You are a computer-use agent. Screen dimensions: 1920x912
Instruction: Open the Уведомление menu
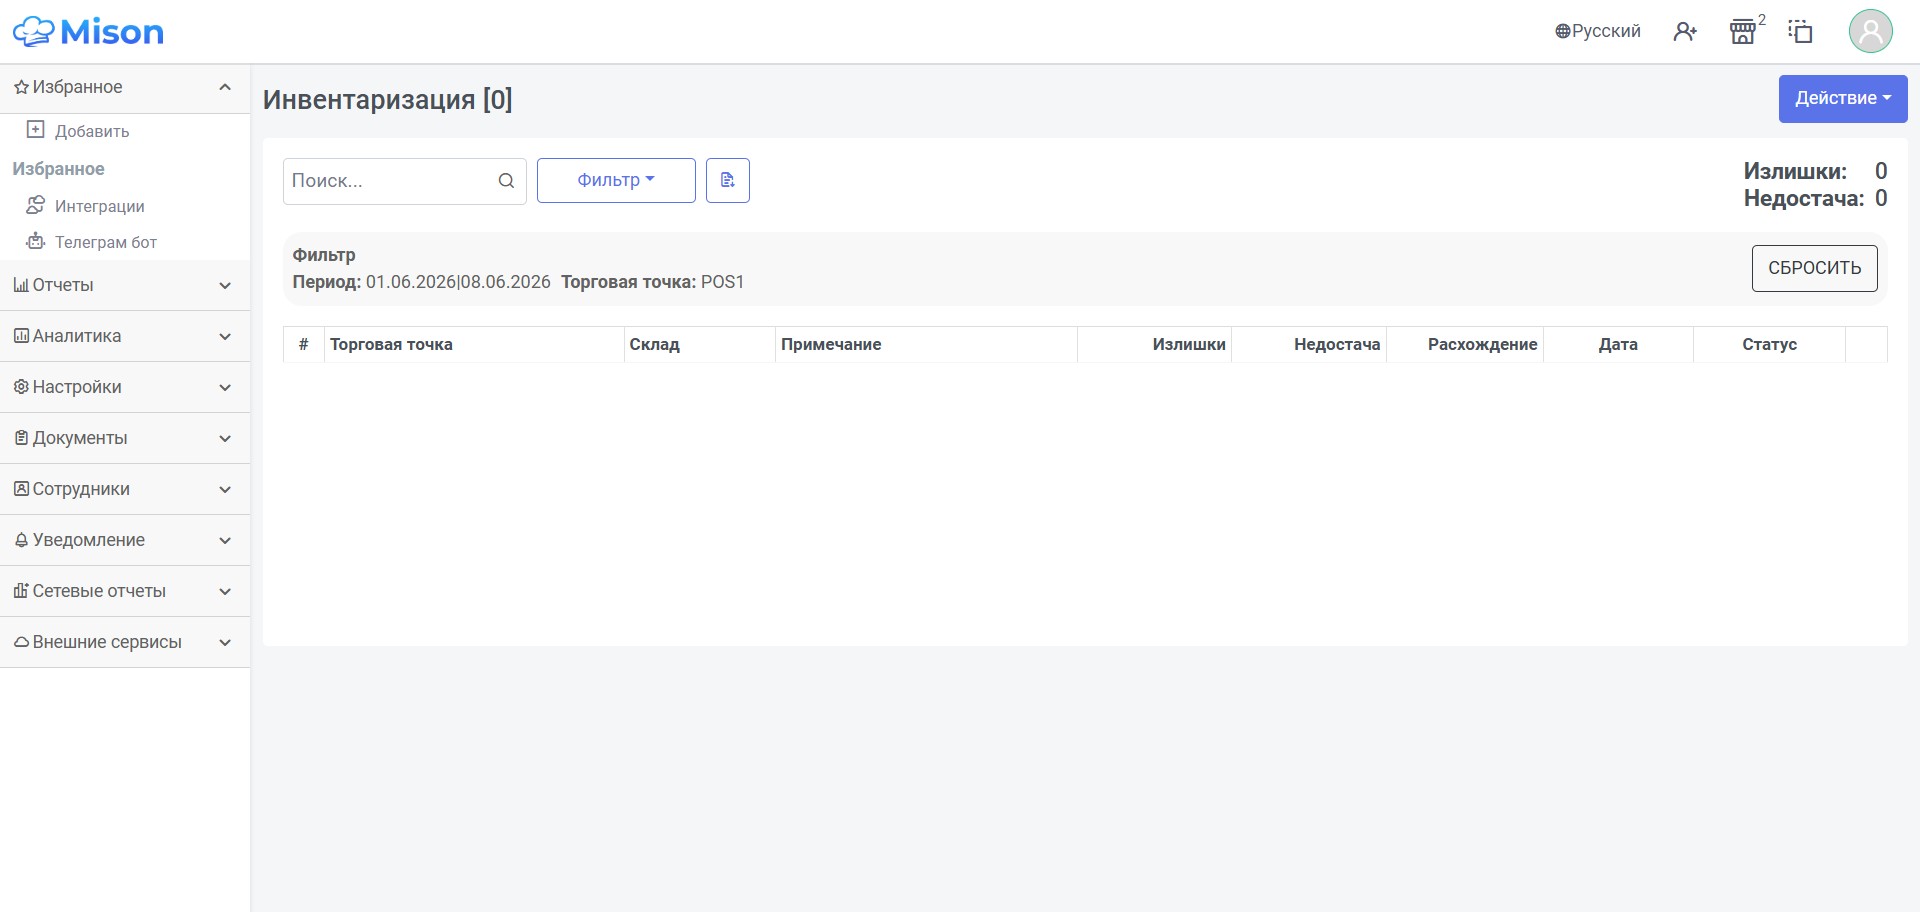pyautogui.click(x=125, y=540)
